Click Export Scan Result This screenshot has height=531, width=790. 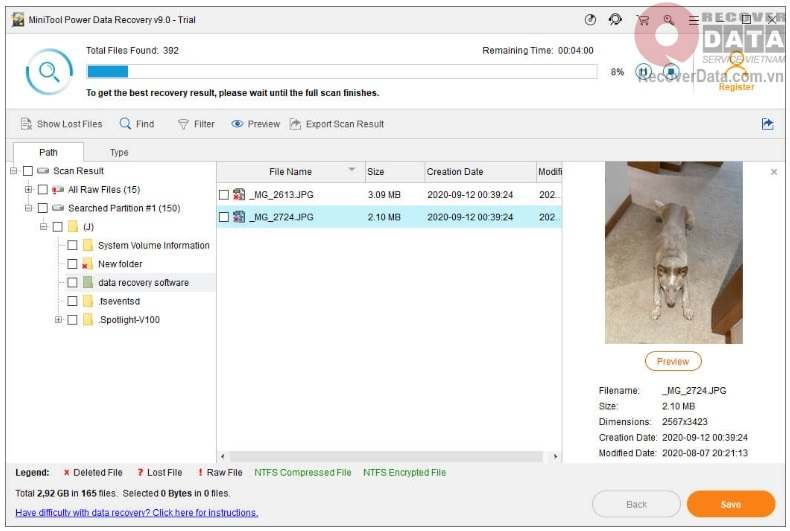[x=337, y=124]
